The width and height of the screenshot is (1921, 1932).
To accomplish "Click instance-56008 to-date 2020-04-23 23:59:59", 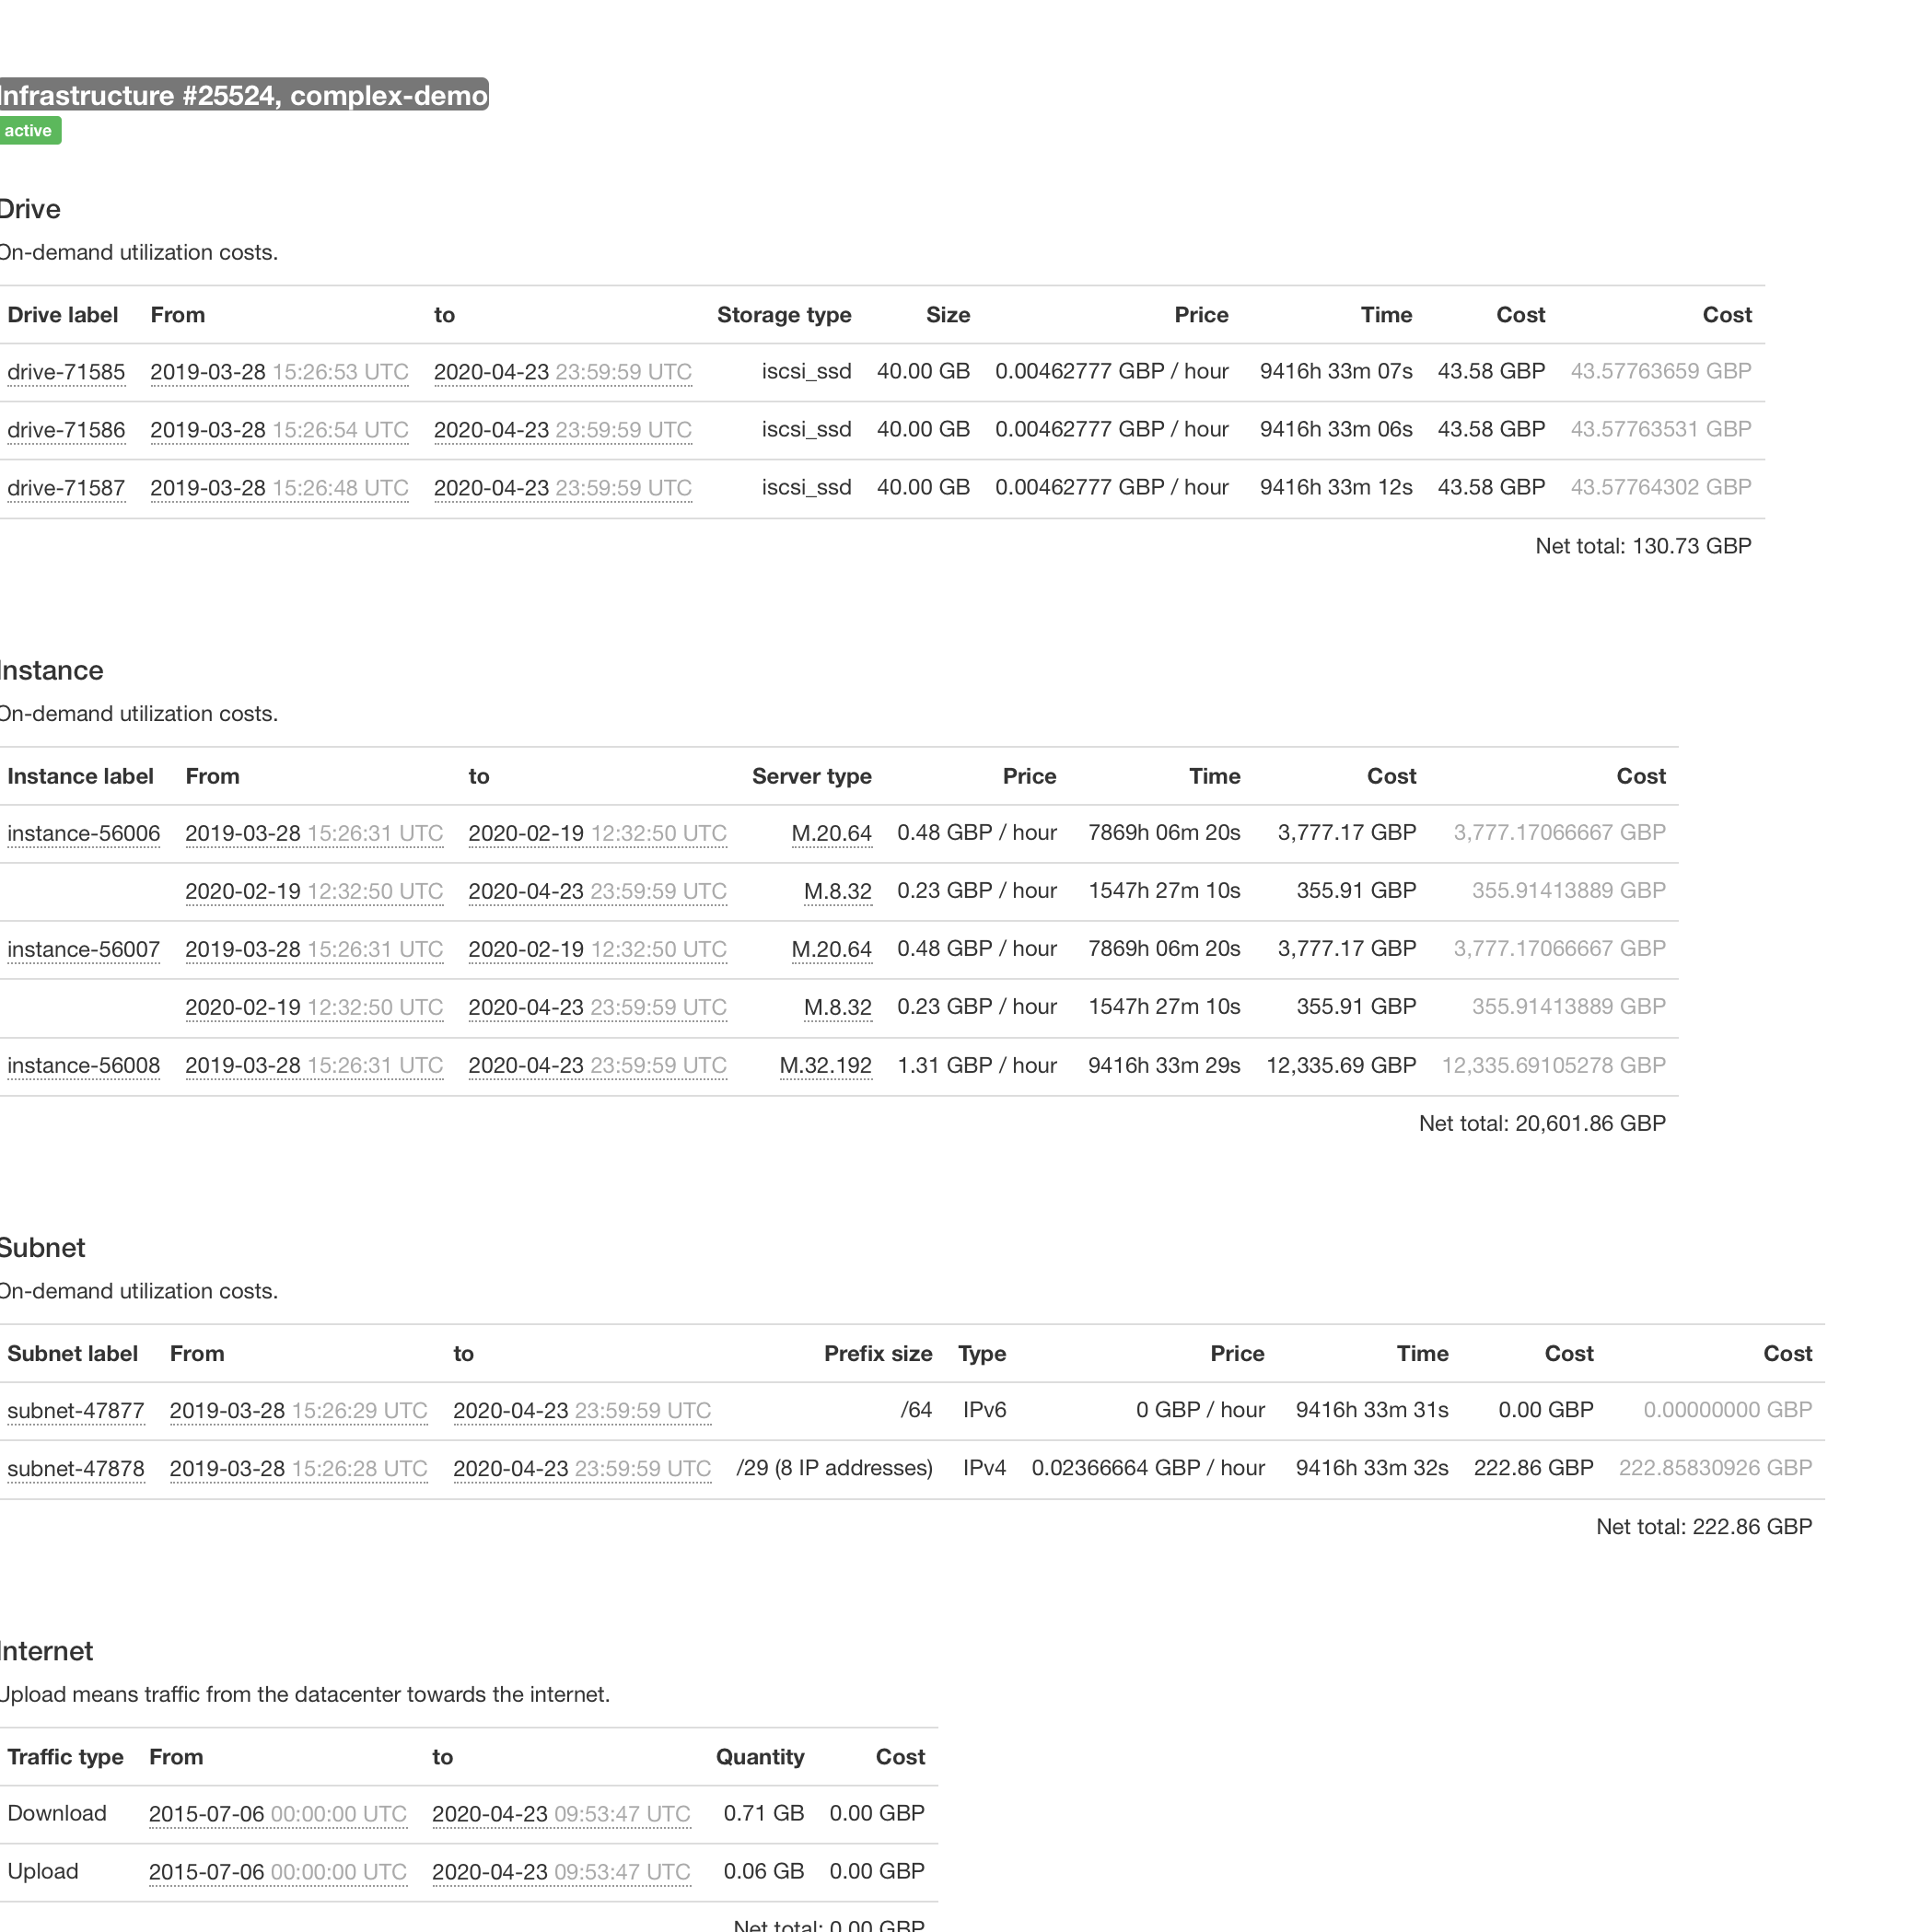I will point(597,1066).
